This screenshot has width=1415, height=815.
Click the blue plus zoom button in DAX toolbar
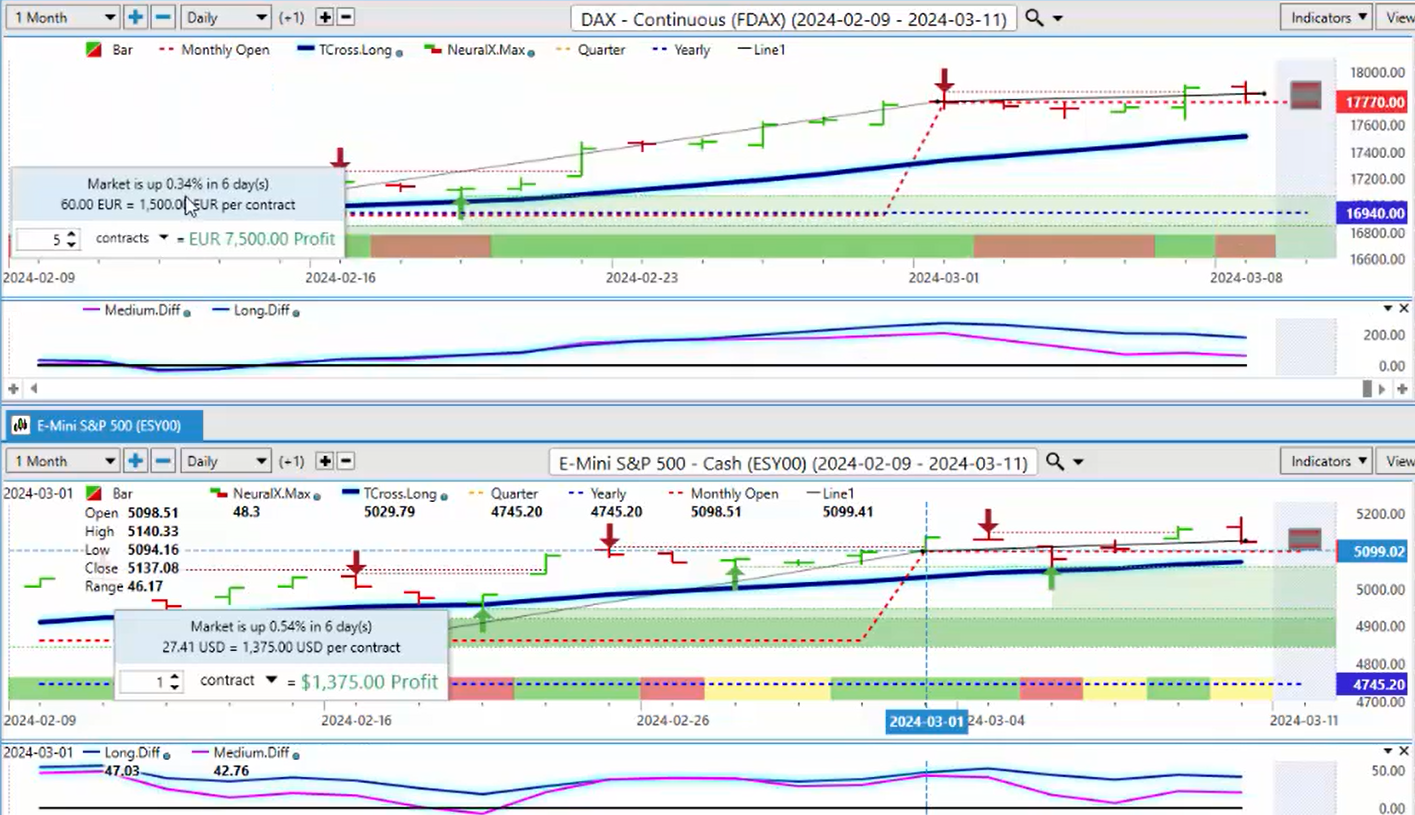click(x=135, y=17)
